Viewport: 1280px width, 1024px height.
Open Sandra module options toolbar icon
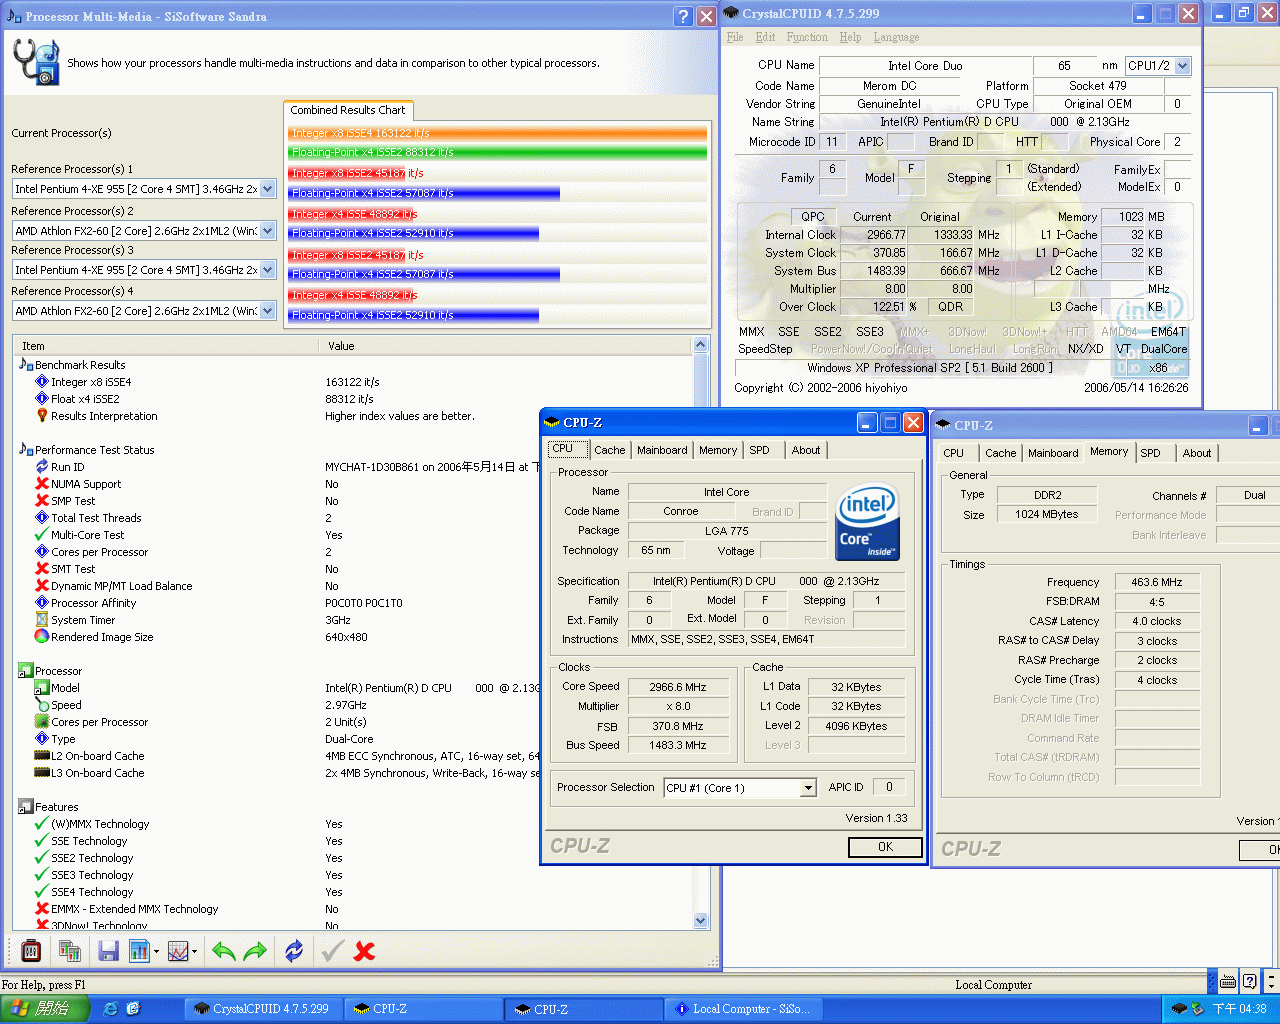coord(31,951)
